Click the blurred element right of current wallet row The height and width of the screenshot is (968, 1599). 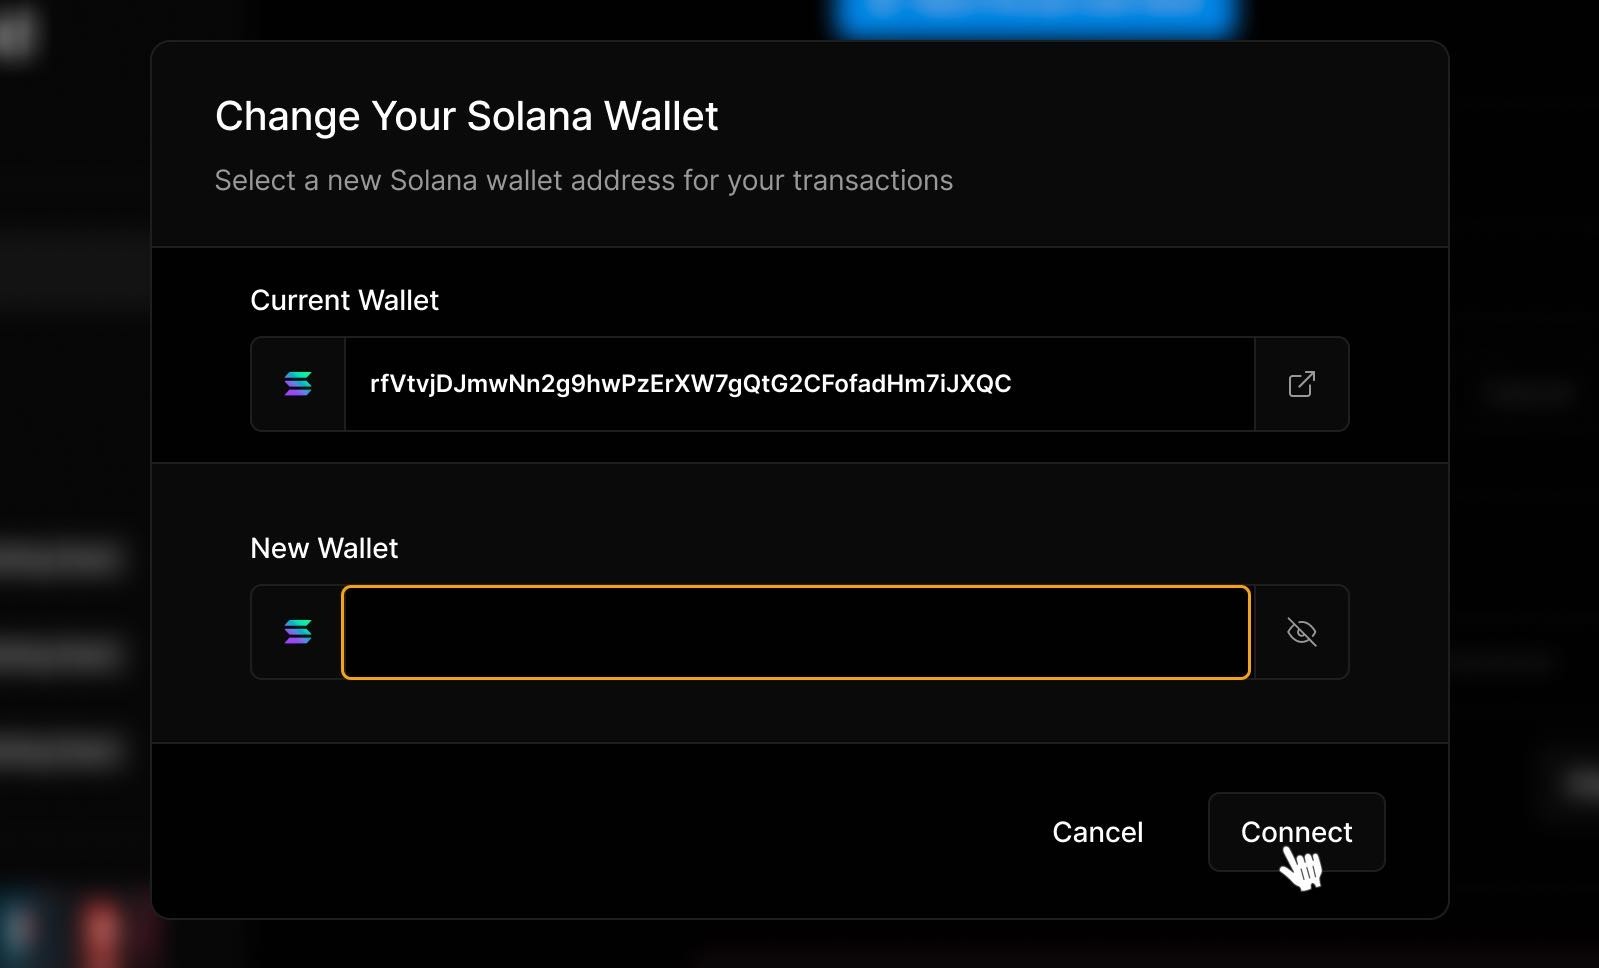tap(1528, 393)
